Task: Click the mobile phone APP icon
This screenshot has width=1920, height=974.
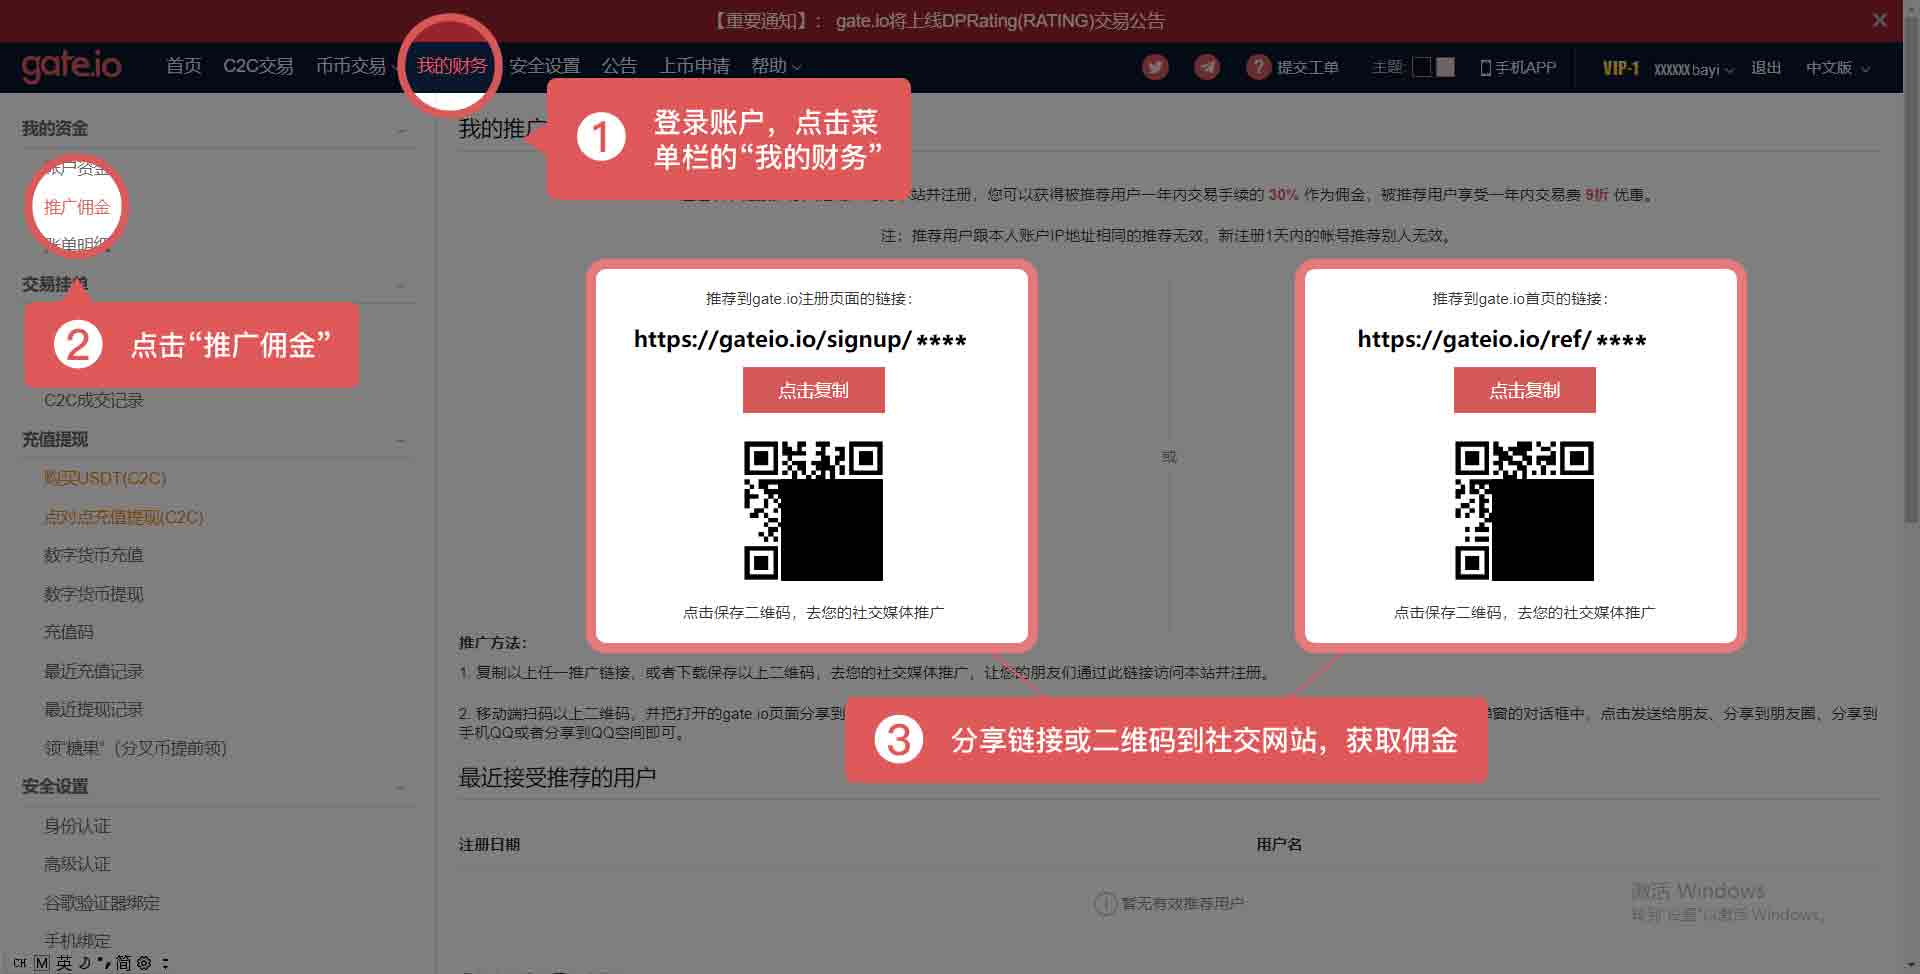Action: tap(1486, 67)
